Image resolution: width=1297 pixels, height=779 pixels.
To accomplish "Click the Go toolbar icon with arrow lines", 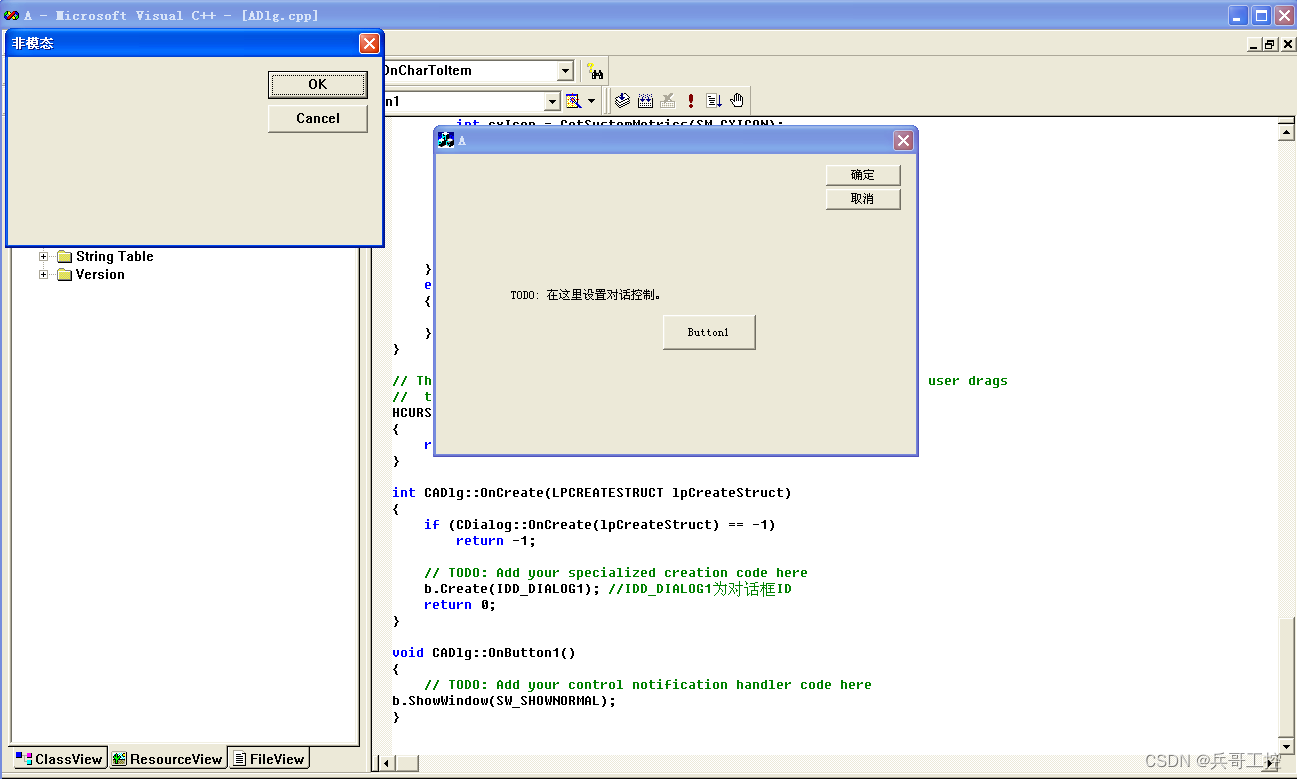I will coord(712,100).
